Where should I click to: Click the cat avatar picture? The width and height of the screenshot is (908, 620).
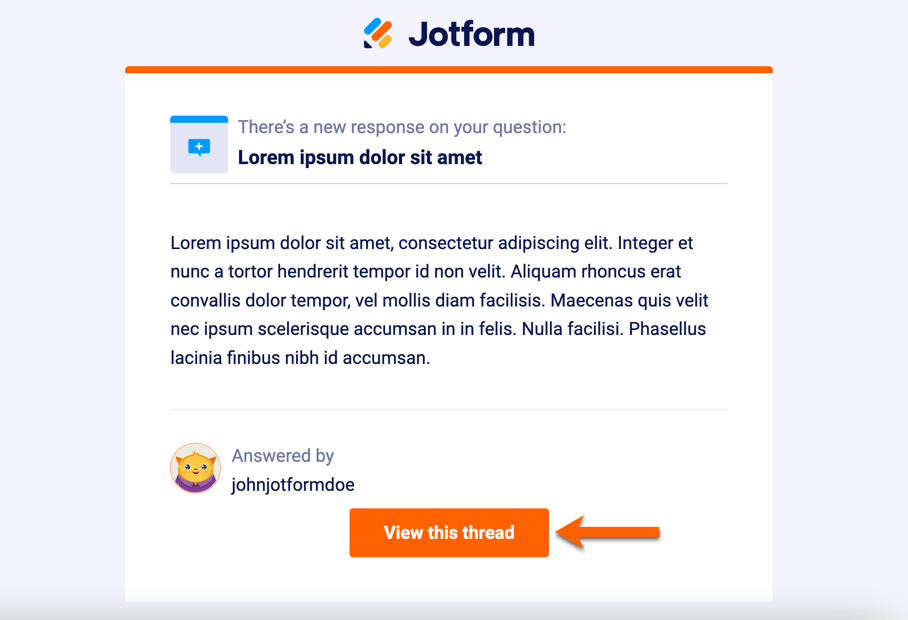[195, 468]
